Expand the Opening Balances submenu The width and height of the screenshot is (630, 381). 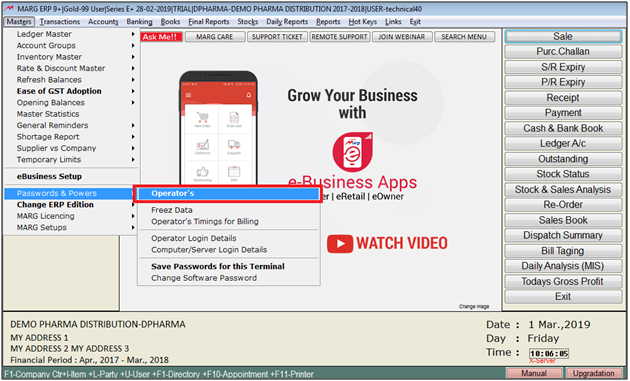tap(72, 102)
